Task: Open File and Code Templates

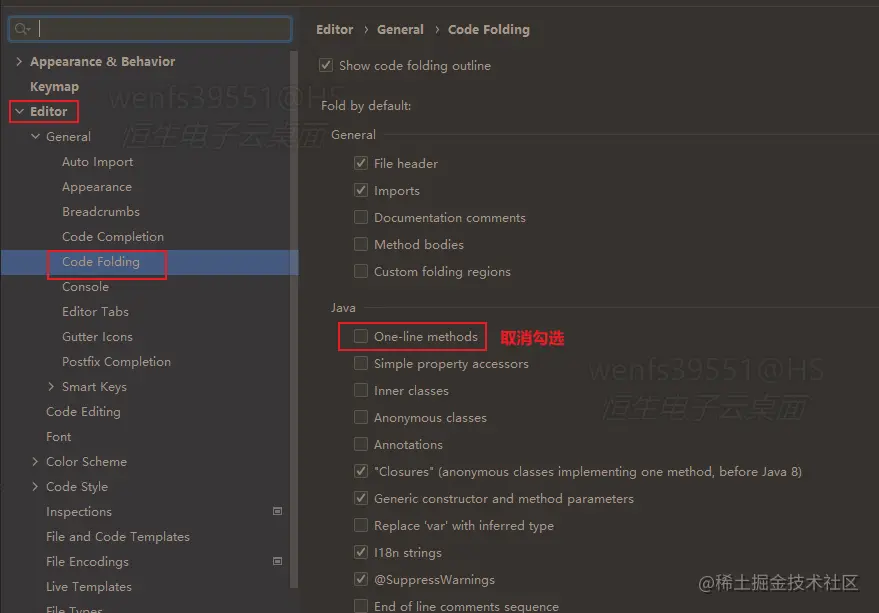Action: pyautogui.click(x=118, y=537)
